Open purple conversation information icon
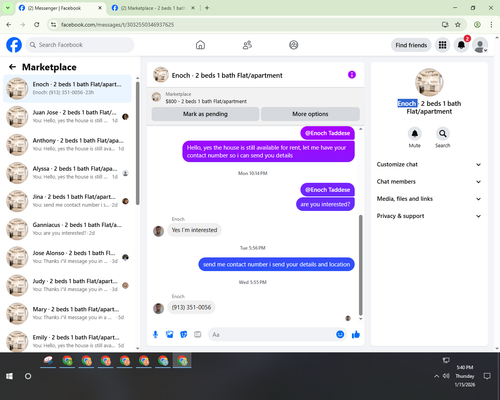The height and width of the screenshot is (400, 500). 352,75
